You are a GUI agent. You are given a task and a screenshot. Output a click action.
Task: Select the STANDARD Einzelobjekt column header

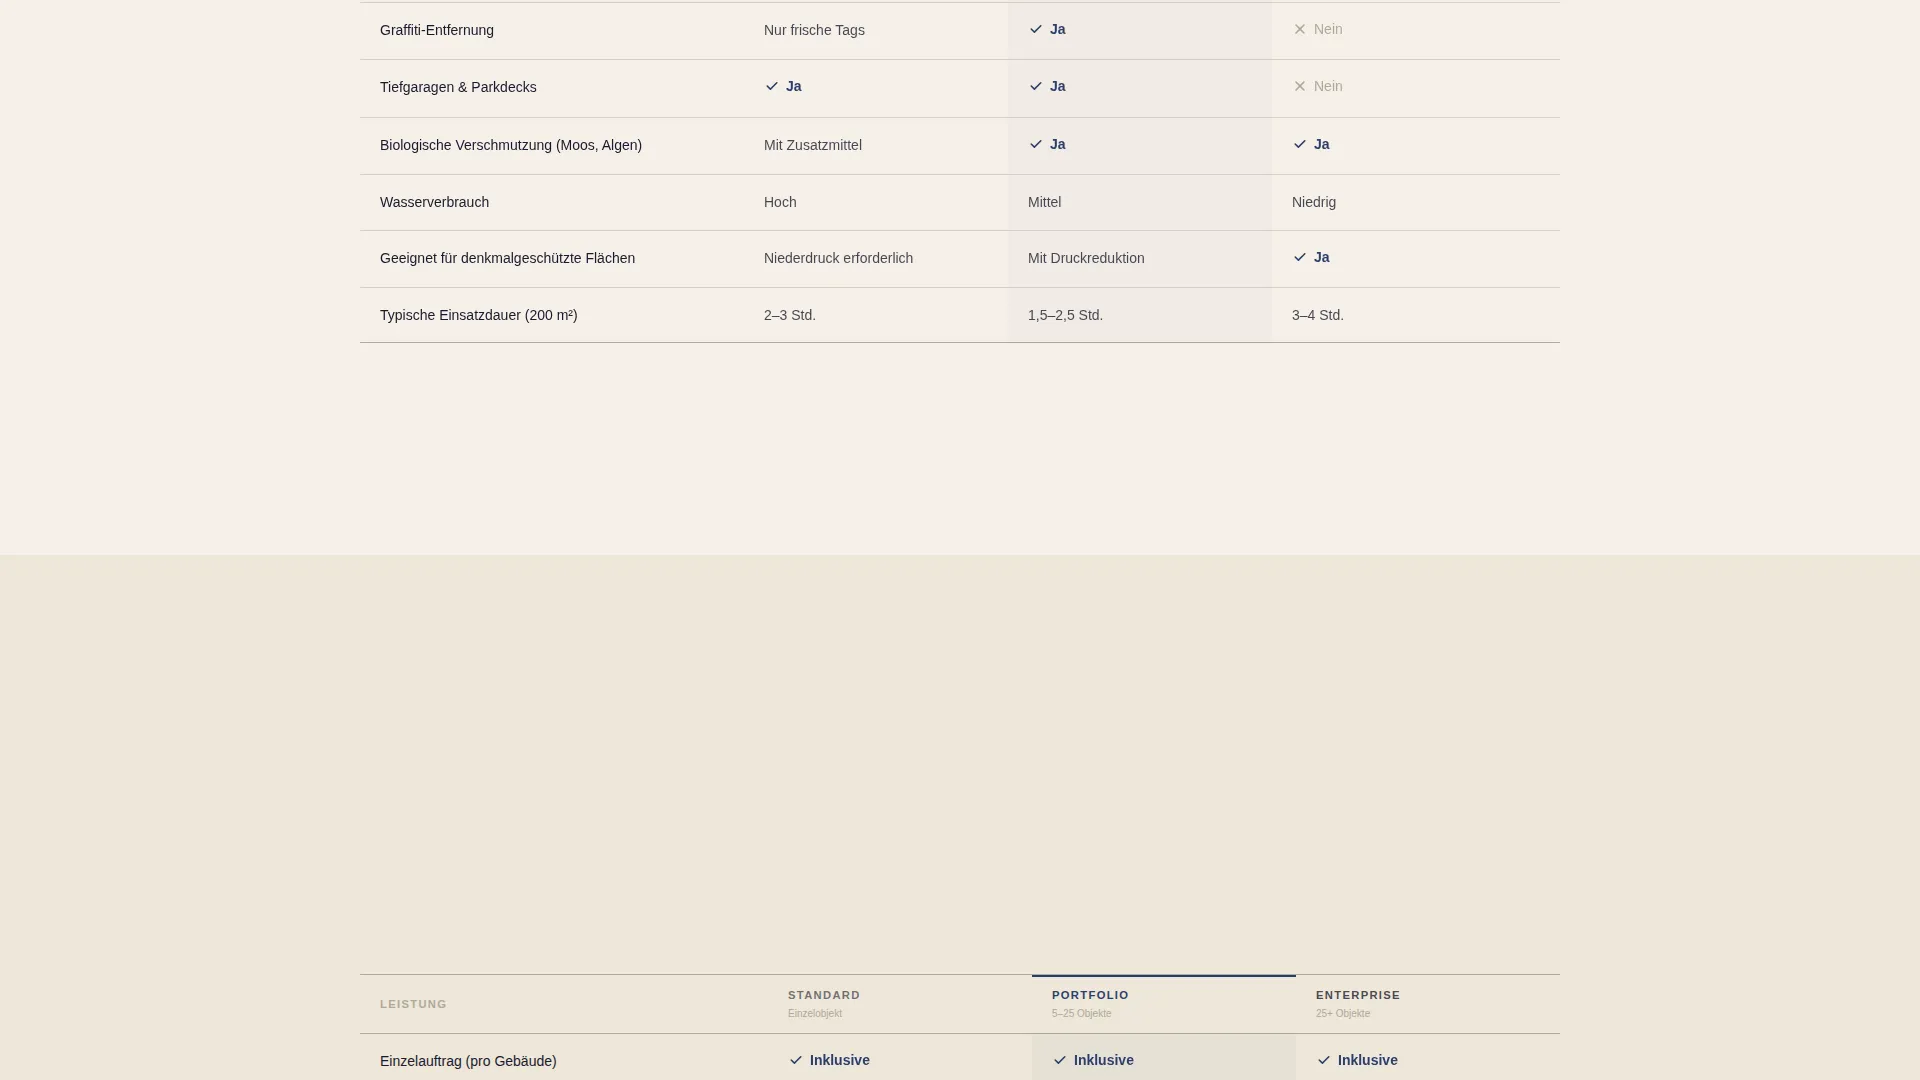tap(900, 1004)
